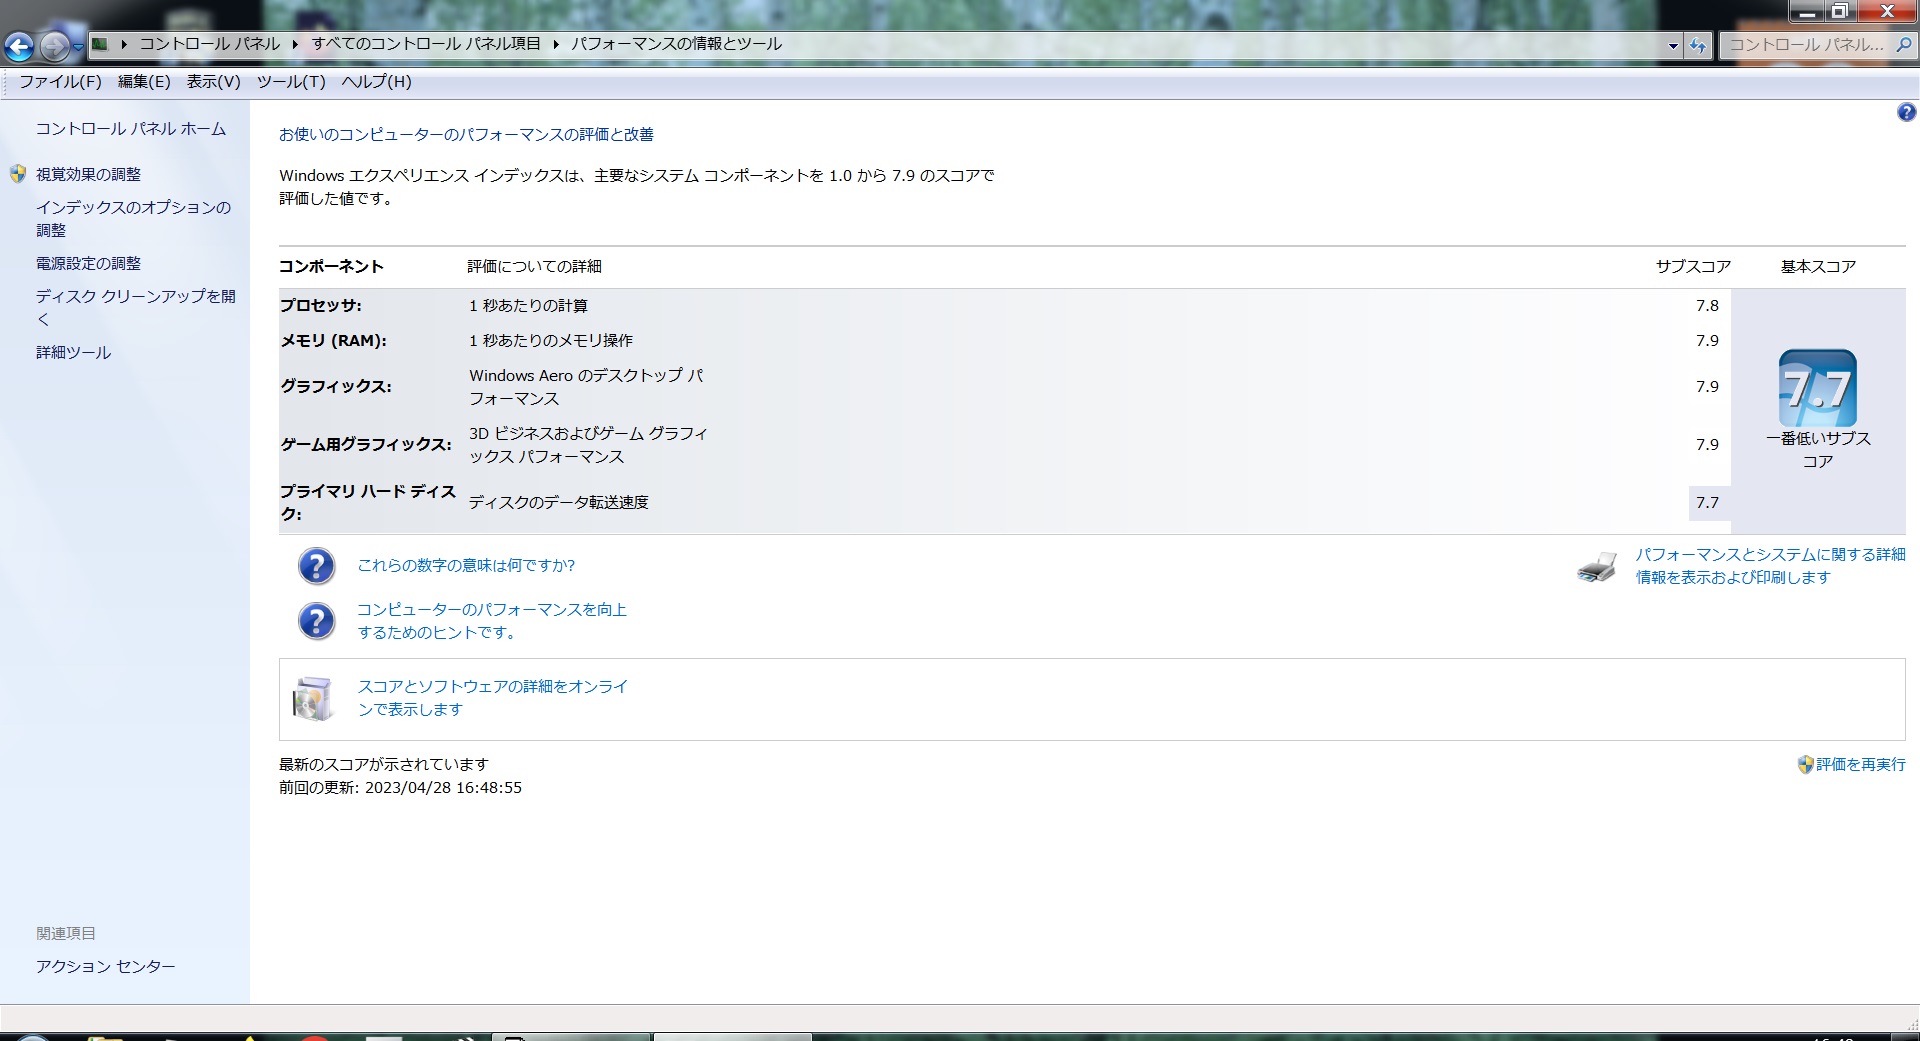Minimize the Control Panel window
This screenshot has height=1041, width=1920.
[1806, 11]
